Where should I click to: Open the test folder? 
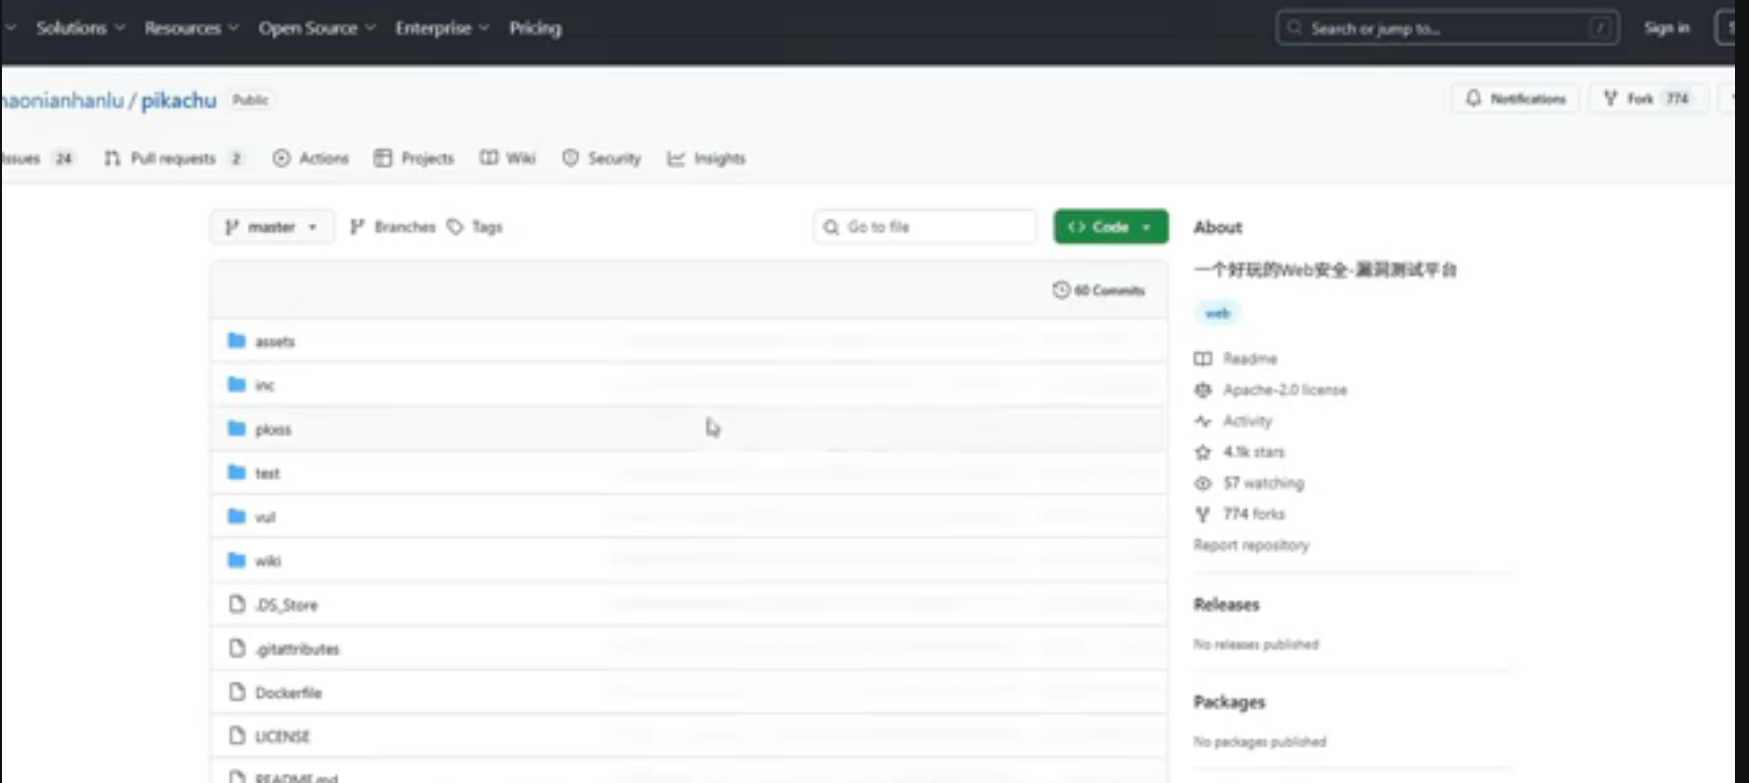click(x=267, y=473)
